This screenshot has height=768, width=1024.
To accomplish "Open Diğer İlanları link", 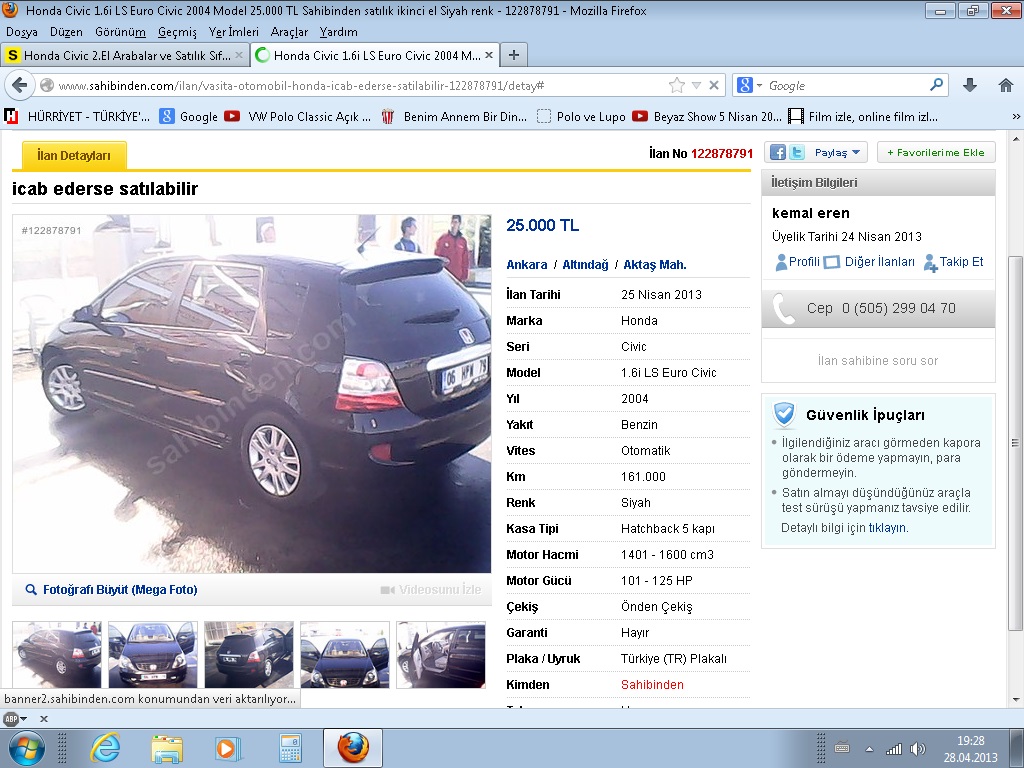I will pyautogui.click(x=869, y=262).
